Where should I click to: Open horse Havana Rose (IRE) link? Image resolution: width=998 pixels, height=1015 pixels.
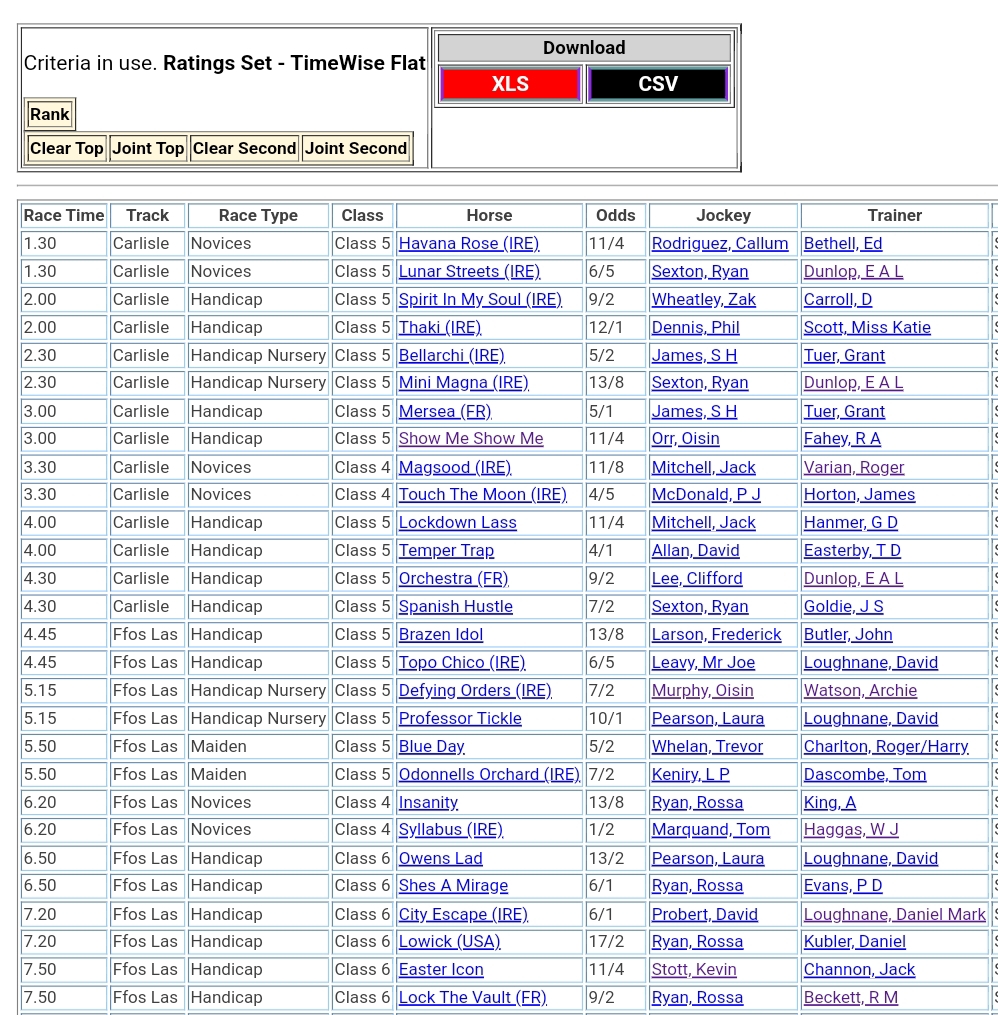pos(468,243)
